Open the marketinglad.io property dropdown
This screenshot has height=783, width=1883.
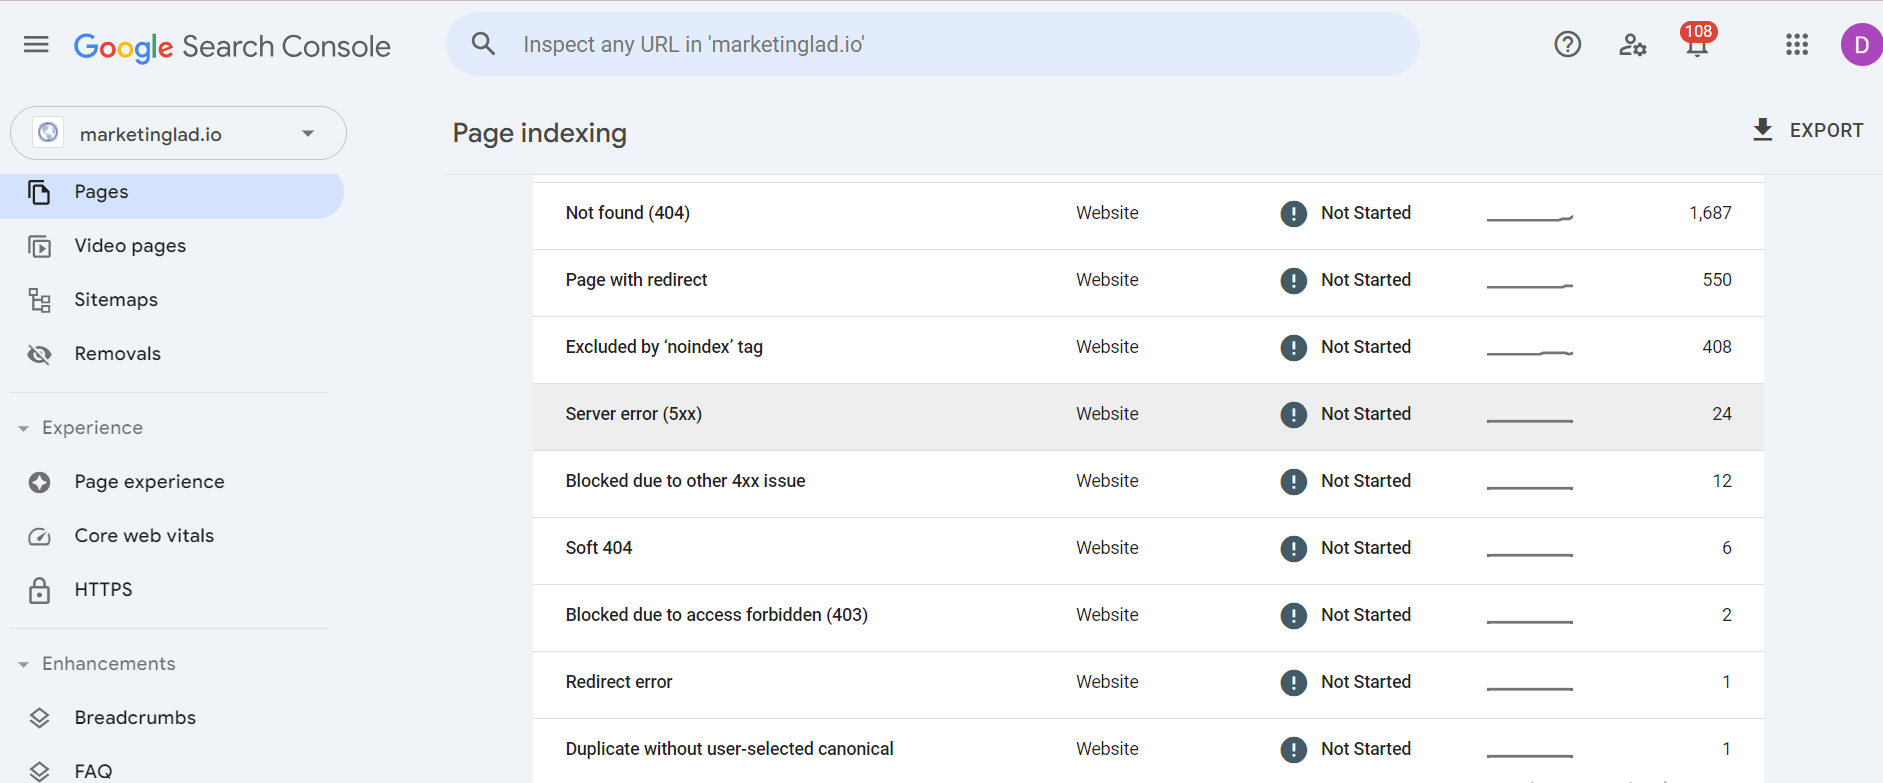coord(178,133)
